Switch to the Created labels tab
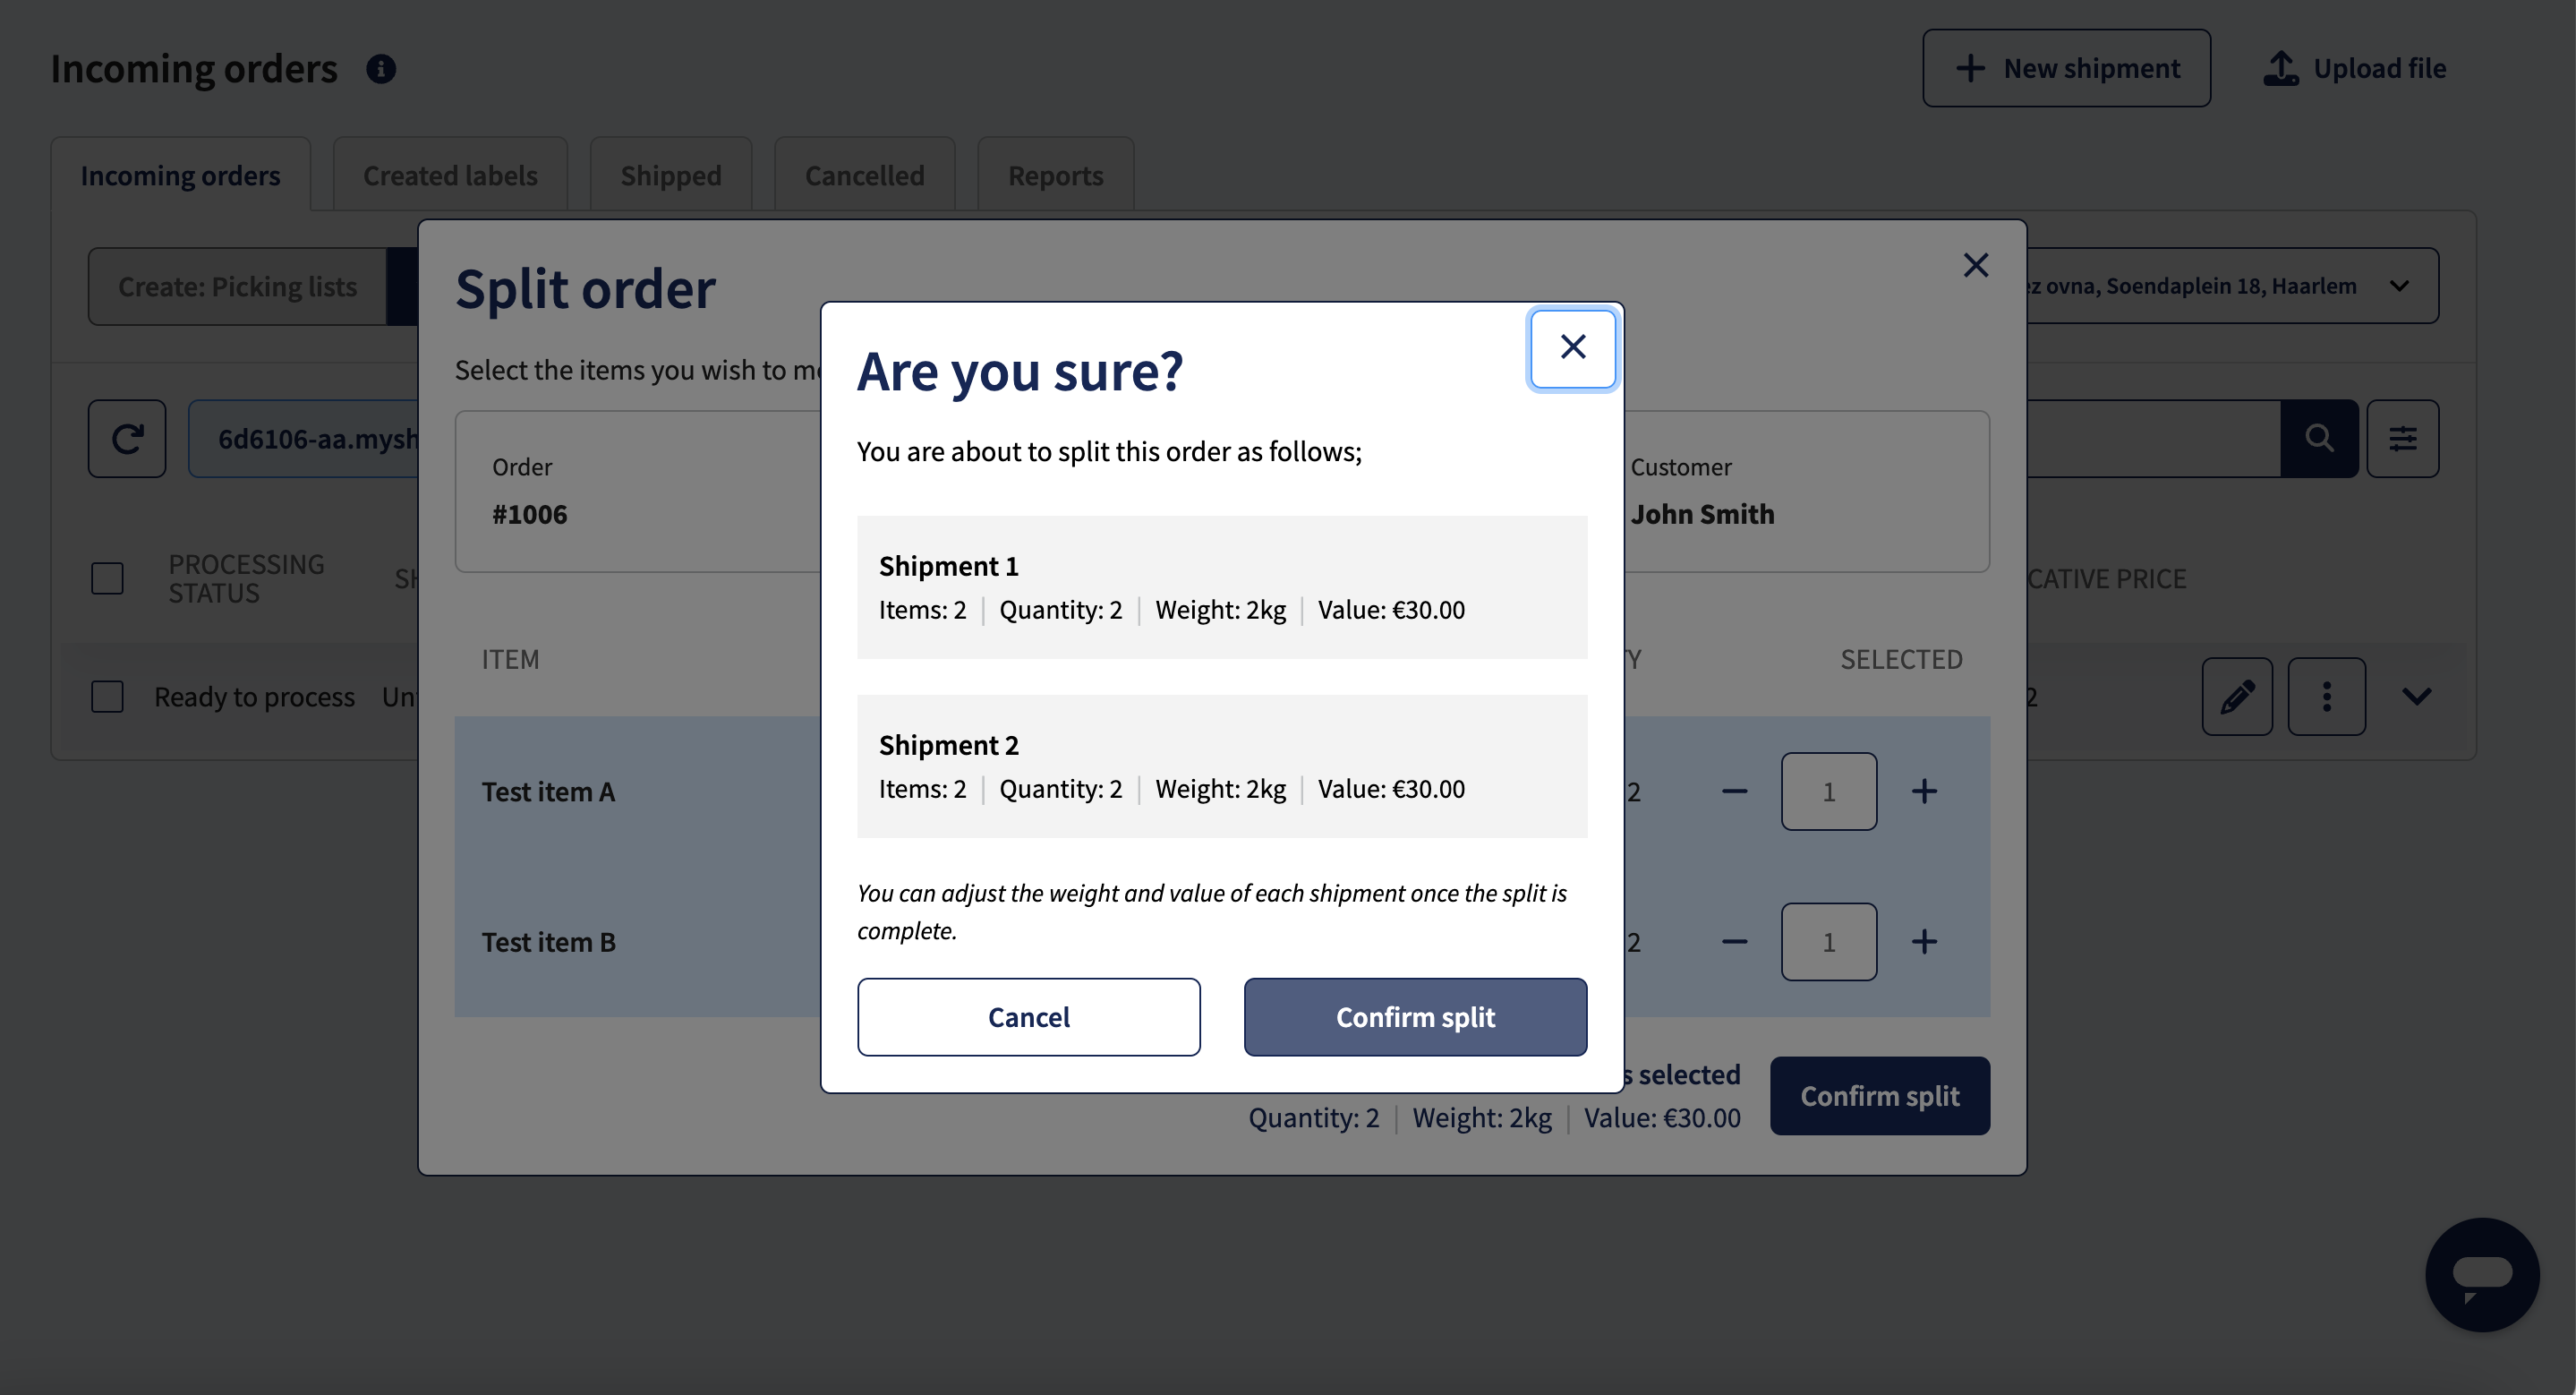Viewport: 2576px width, 1395px height. point(450,175)
